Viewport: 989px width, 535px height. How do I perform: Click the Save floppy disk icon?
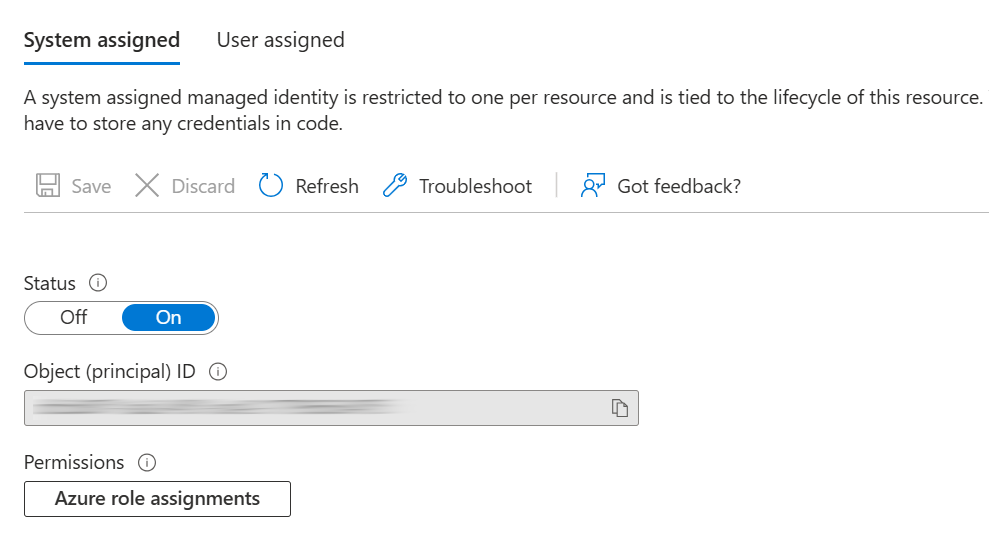click(x=48, y=185)
